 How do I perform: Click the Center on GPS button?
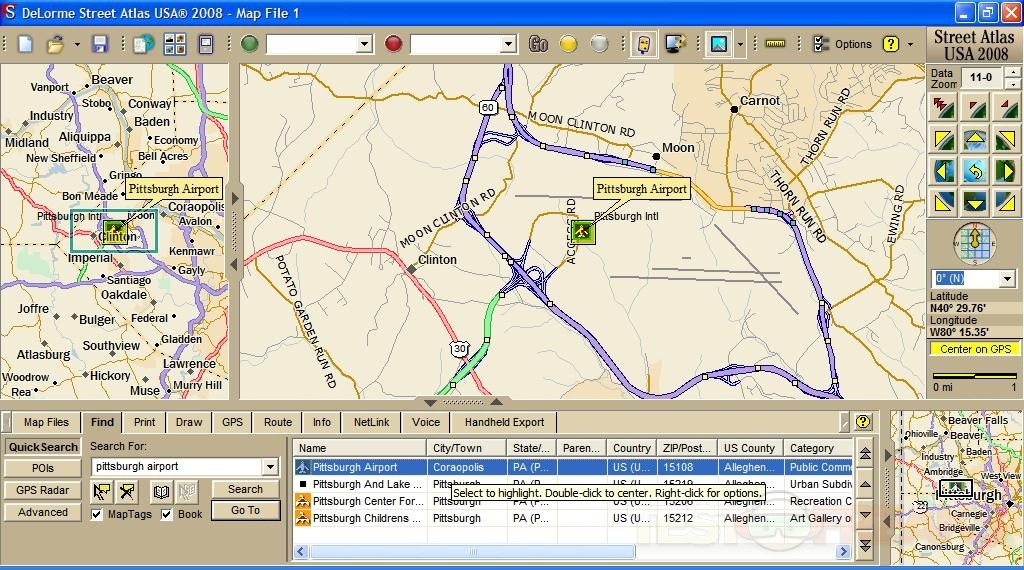pyautogui.click(x=975, y=349)
